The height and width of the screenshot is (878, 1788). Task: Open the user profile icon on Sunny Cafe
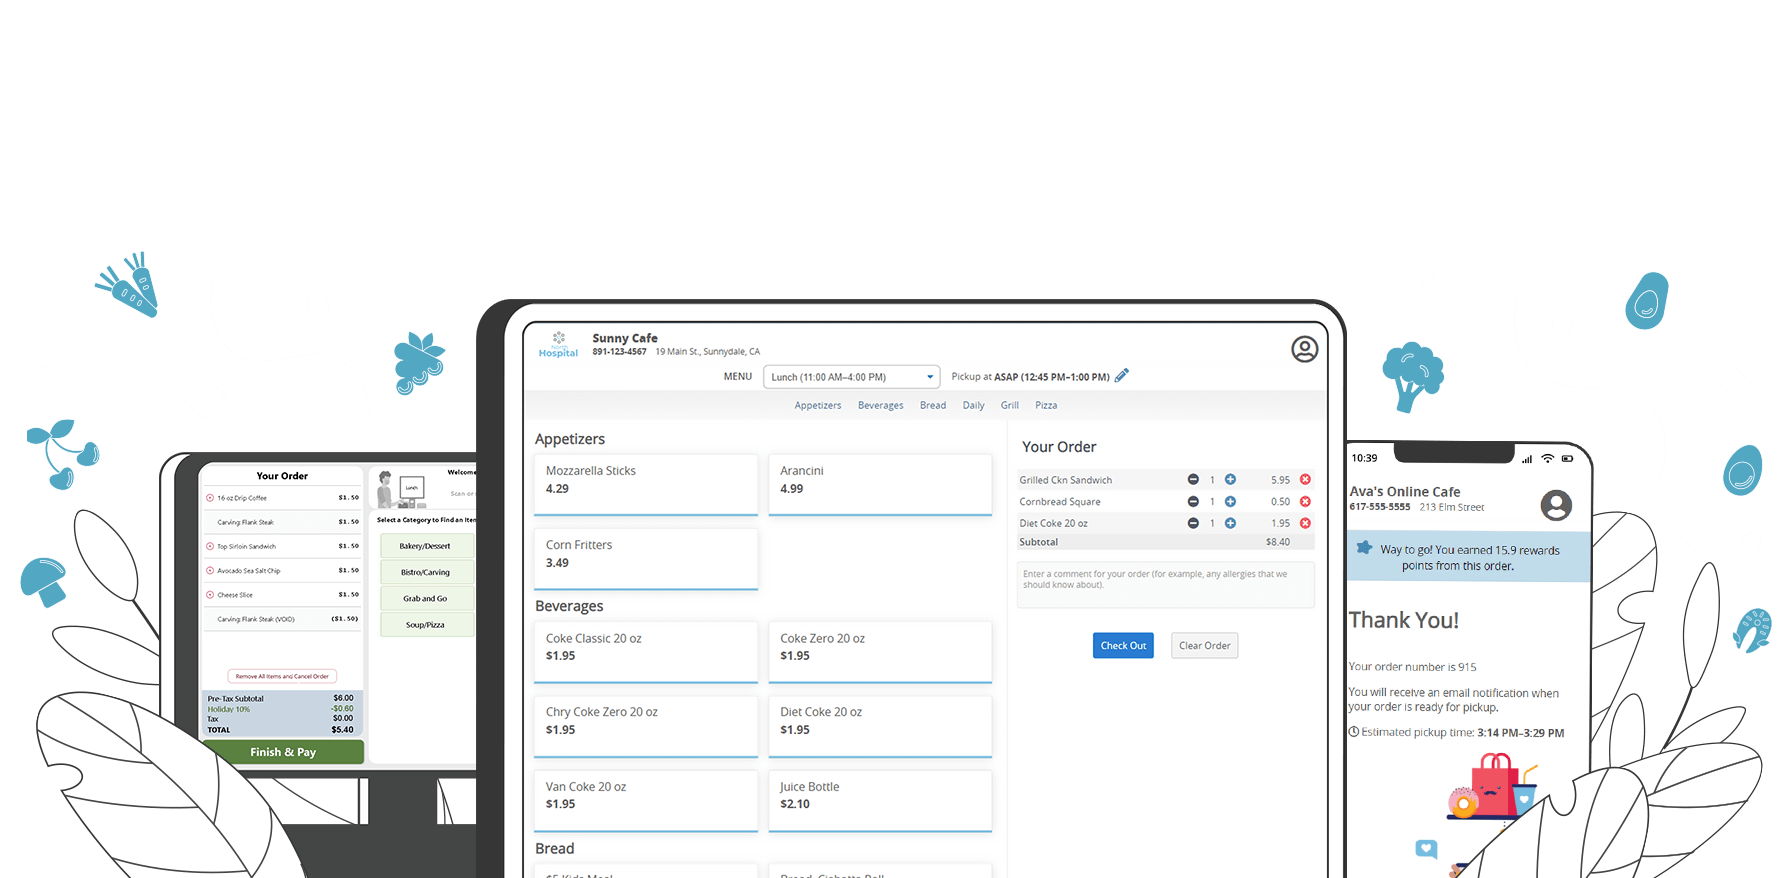coord(1304,349)
